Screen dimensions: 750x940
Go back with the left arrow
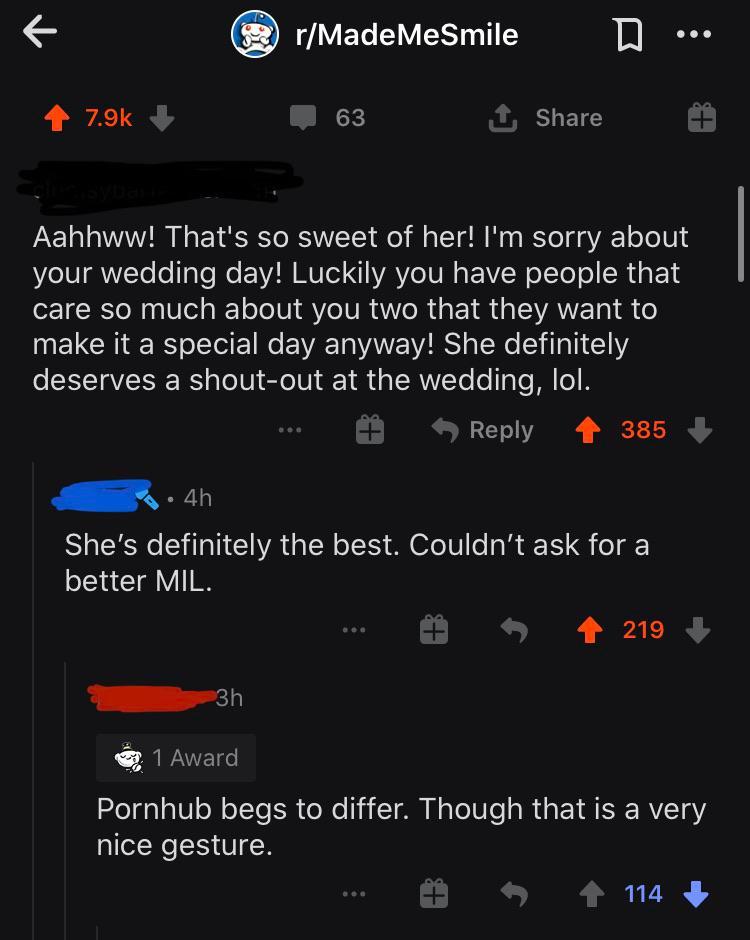coord(40,33)
